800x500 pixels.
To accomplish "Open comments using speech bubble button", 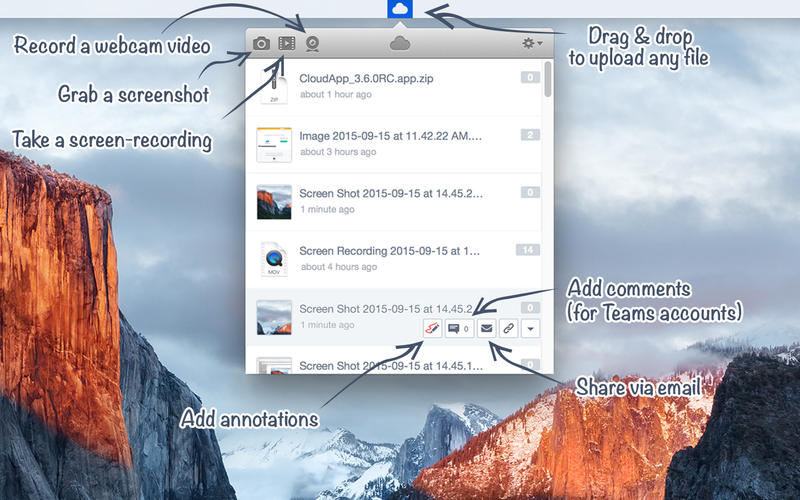I will (x=459, y=328).
